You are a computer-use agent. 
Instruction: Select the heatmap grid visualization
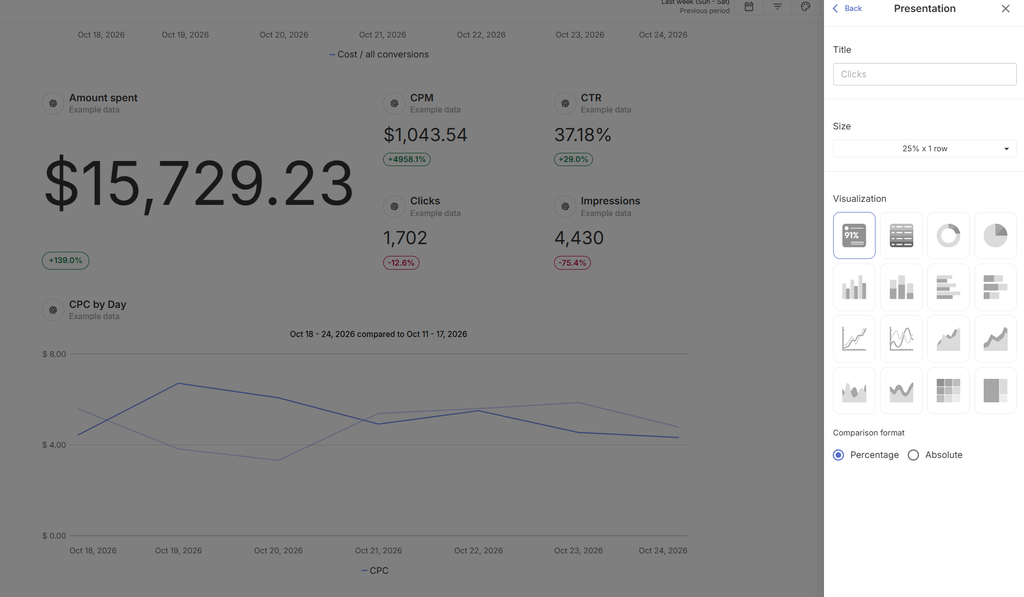948,391
